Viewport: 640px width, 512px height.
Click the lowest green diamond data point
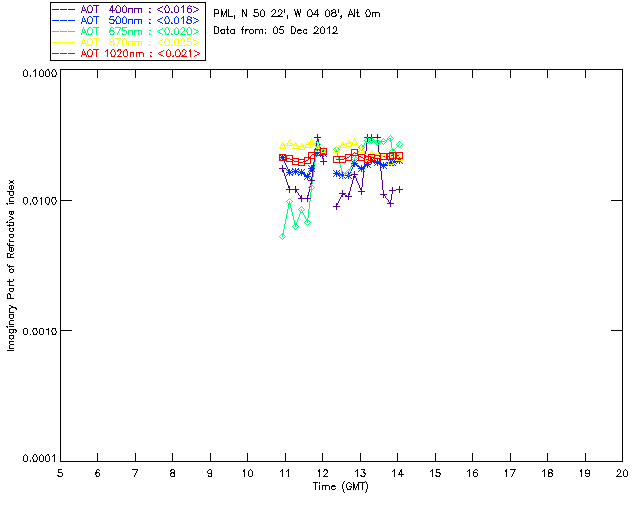coord(282,236)
